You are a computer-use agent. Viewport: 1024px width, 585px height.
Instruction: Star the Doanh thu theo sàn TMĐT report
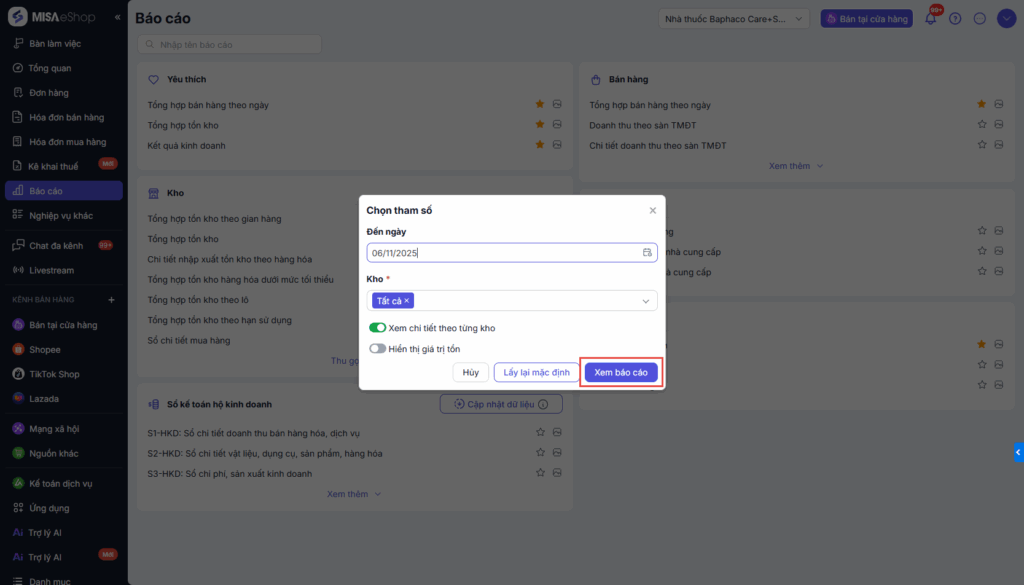coord(982,125)
